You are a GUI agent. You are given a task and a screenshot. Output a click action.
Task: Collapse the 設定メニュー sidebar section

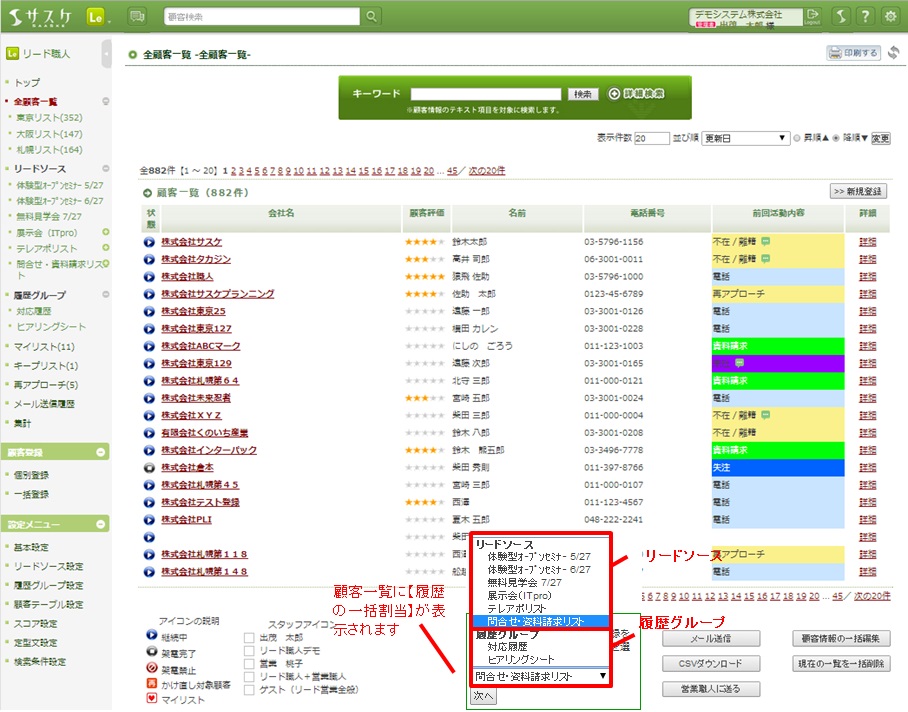(101, 524)
